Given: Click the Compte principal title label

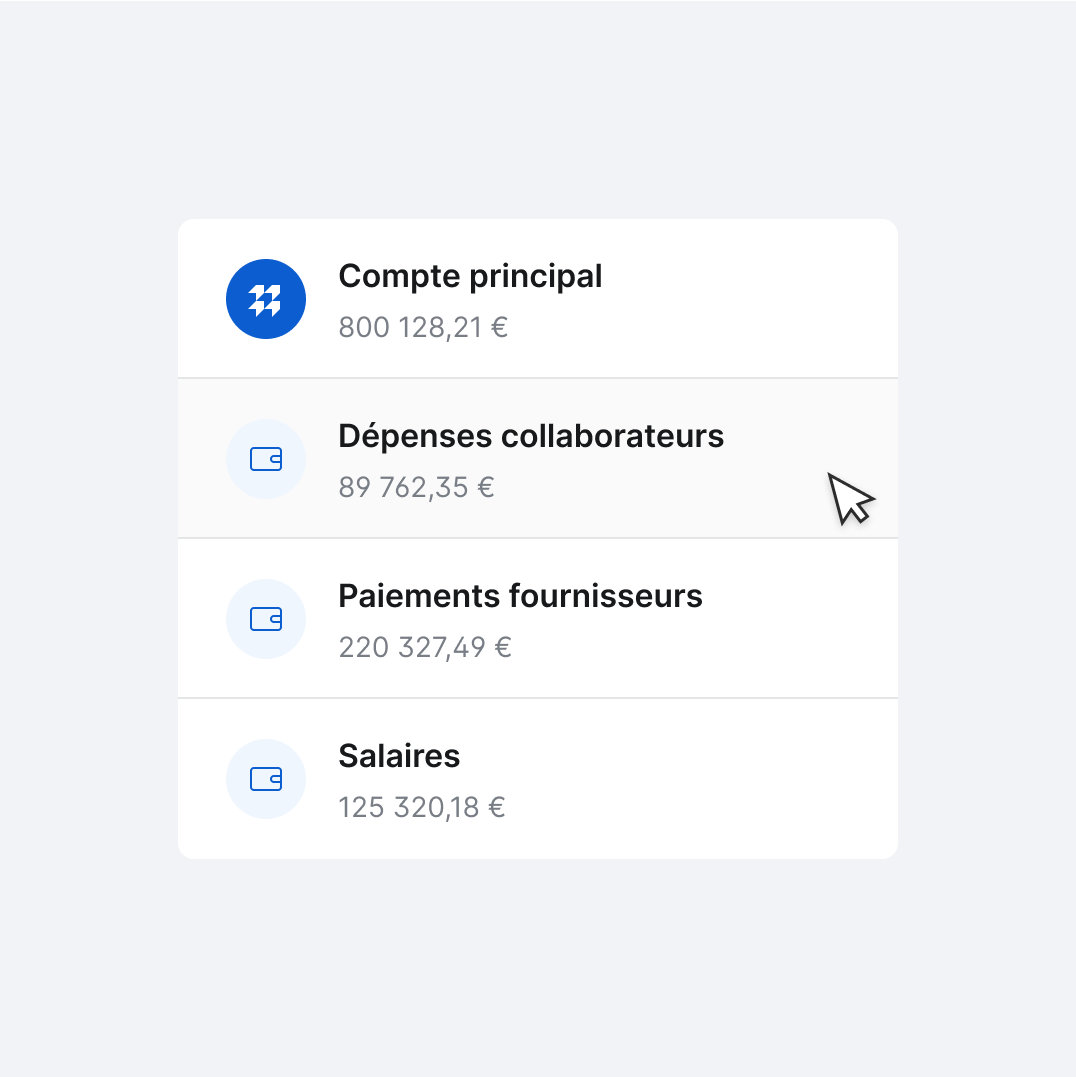Looking at the screenshot, I should coord(470,275).
